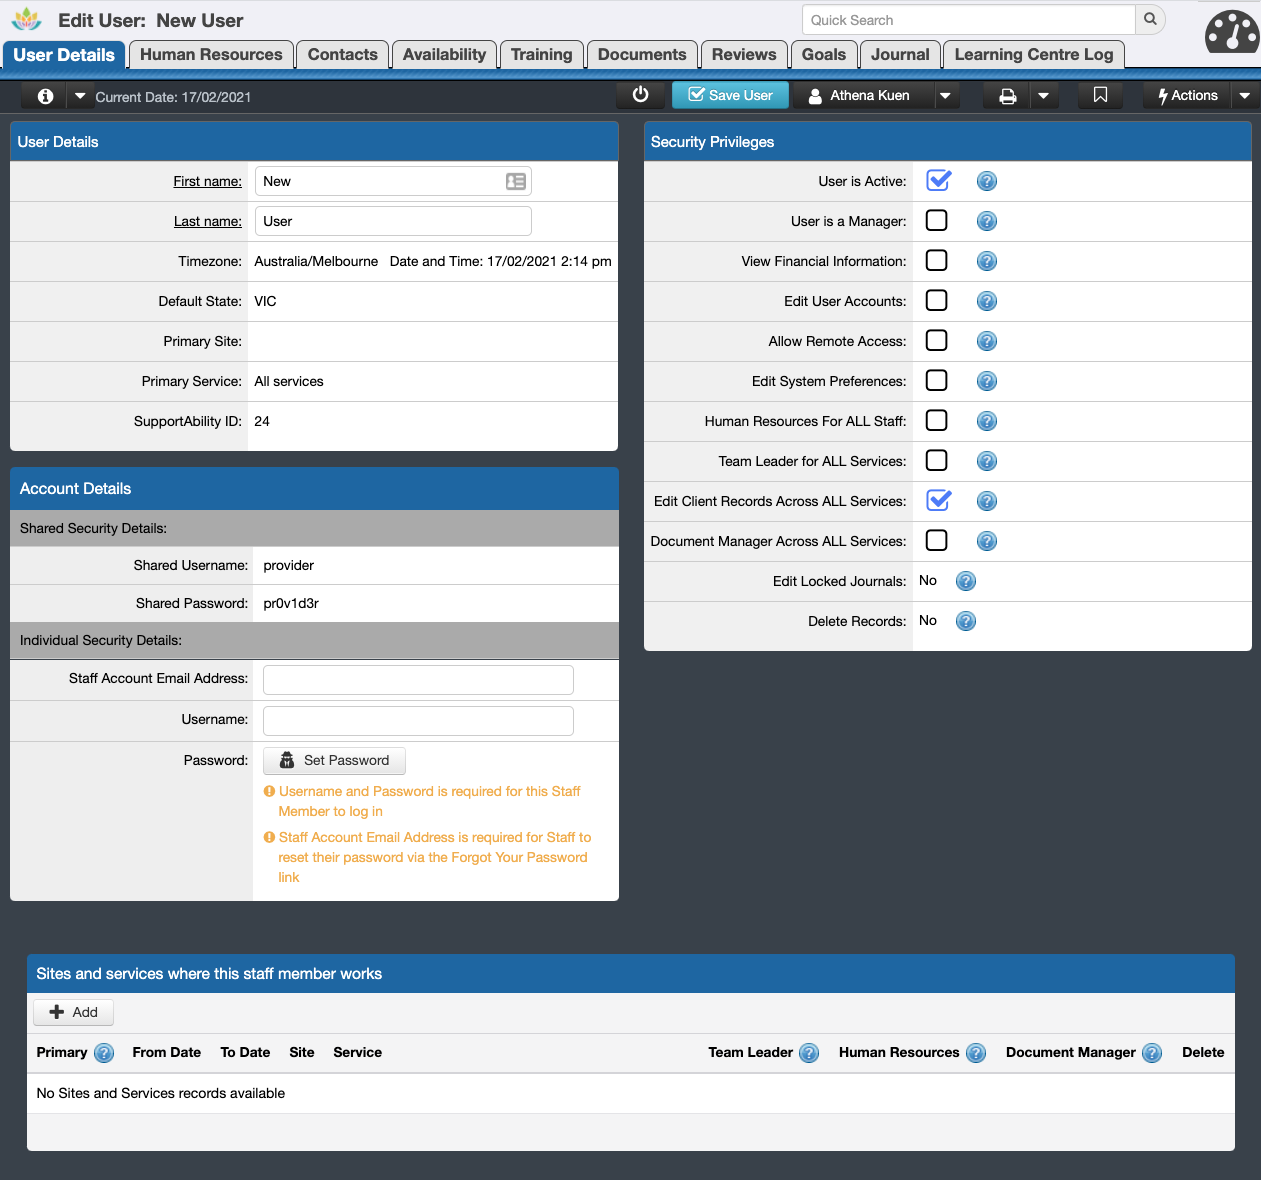1261x1180 pixels.
Task: Click the Last name label link
Action: 208,221
